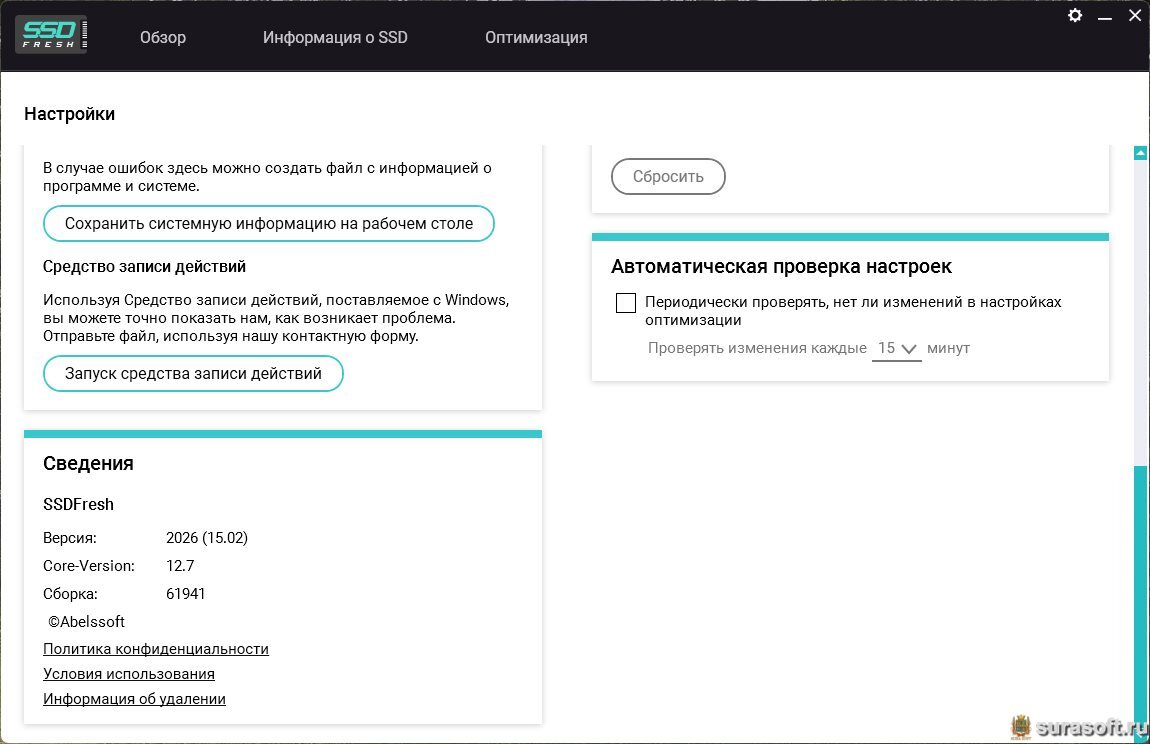Screen dimensions: 1150x744
Task: Click the Сведения section heading
Action: tap(88, 463)
